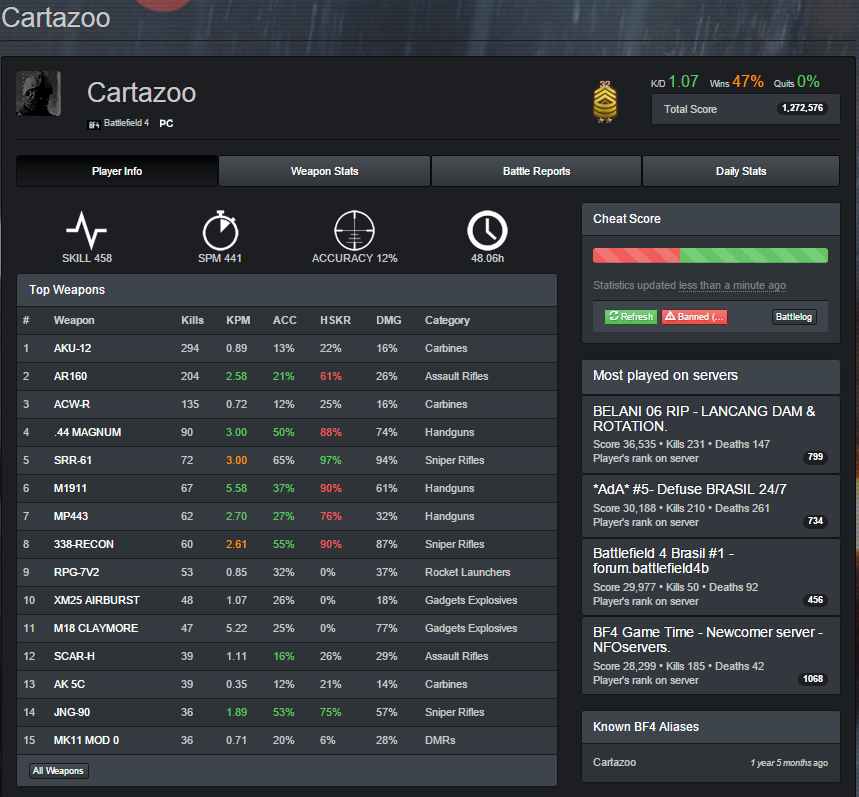Click the Known BF4 Aliases heading

pos(646,727)
